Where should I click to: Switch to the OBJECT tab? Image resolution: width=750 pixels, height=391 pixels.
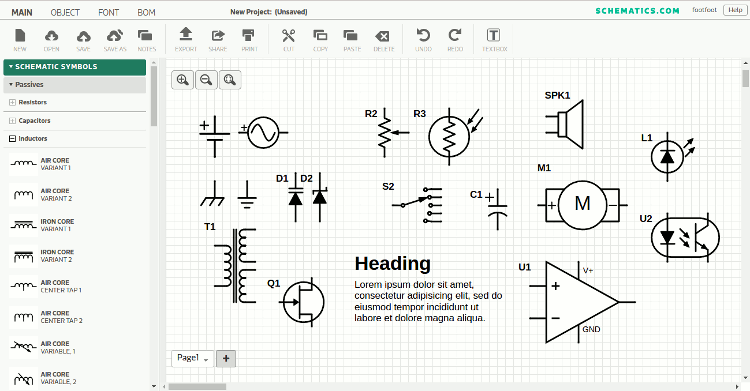click(x=65, y=12)
